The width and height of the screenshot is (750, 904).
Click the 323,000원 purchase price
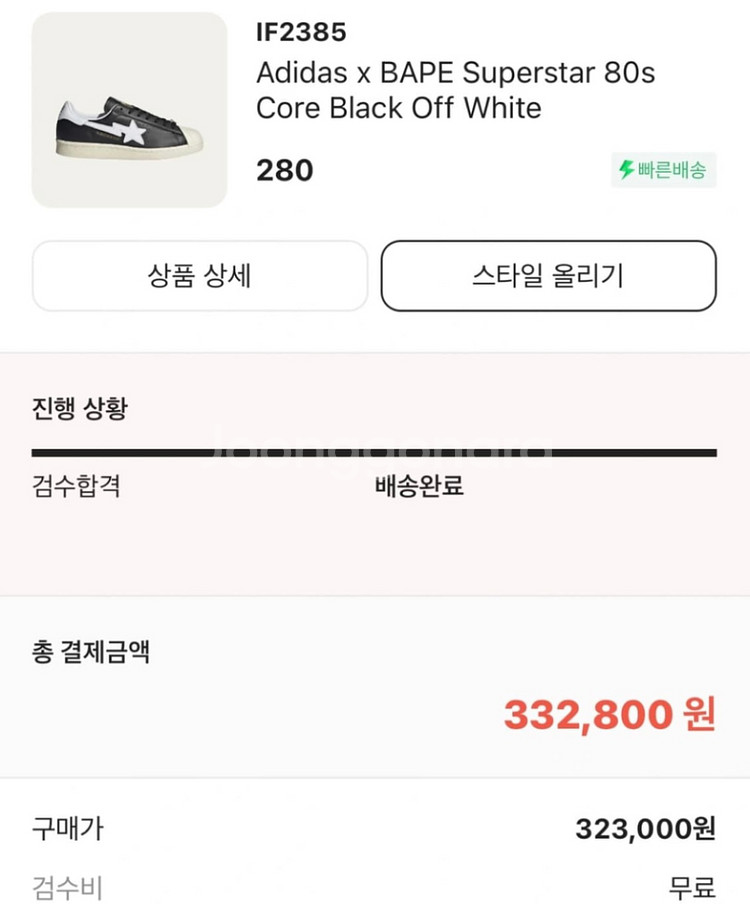click(645, 828)
